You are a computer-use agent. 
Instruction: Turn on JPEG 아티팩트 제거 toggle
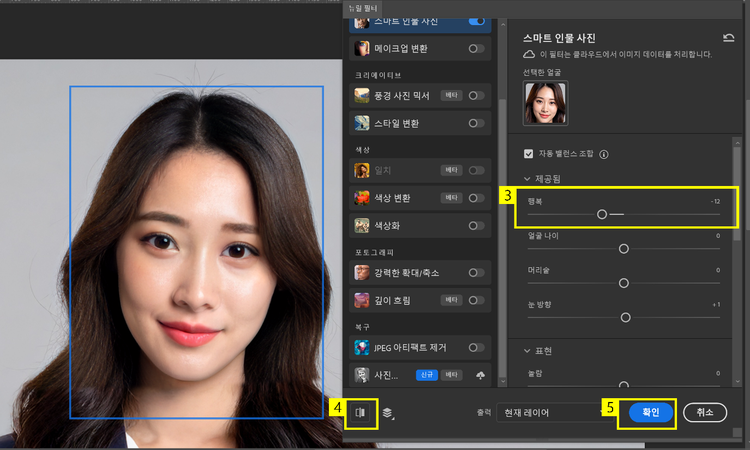(476, 348)
